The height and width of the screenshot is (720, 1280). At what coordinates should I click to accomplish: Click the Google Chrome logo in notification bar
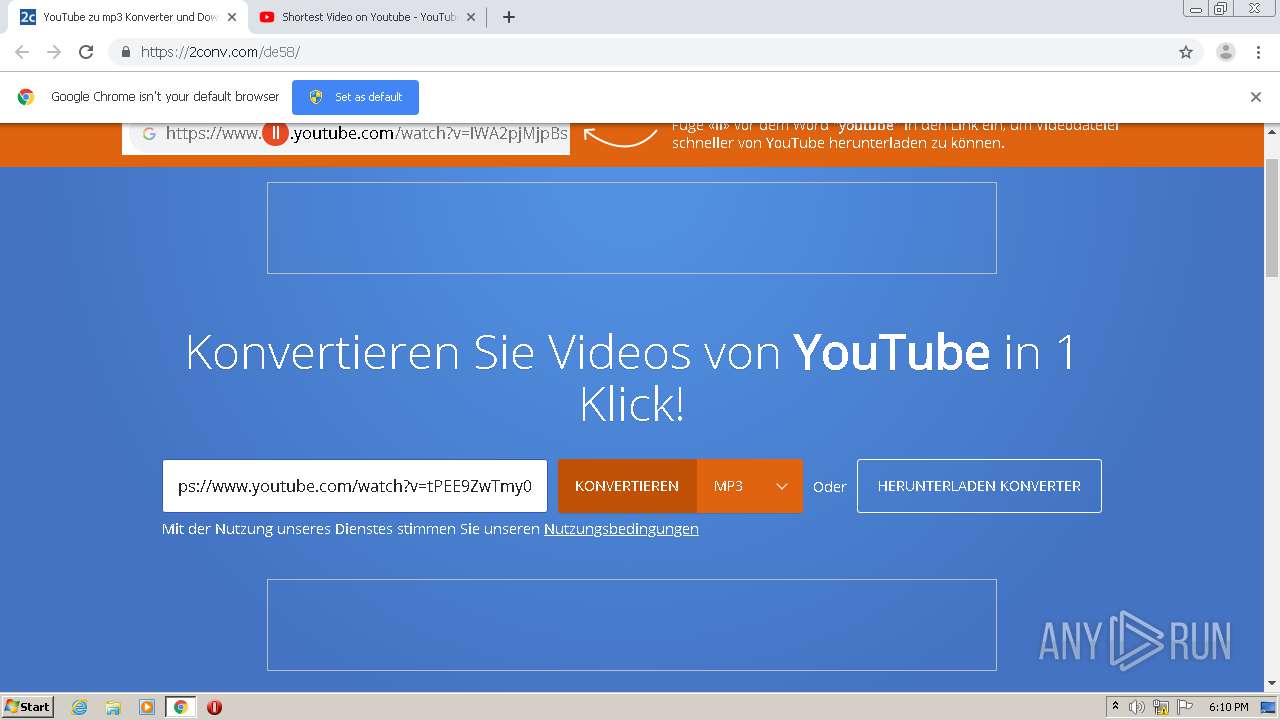[x=26, y=97]
